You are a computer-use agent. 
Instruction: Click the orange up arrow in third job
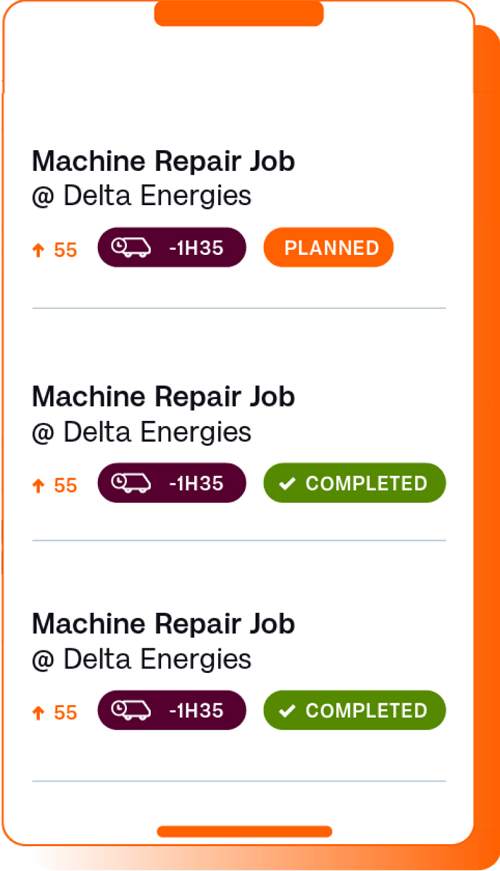[38, 713]
